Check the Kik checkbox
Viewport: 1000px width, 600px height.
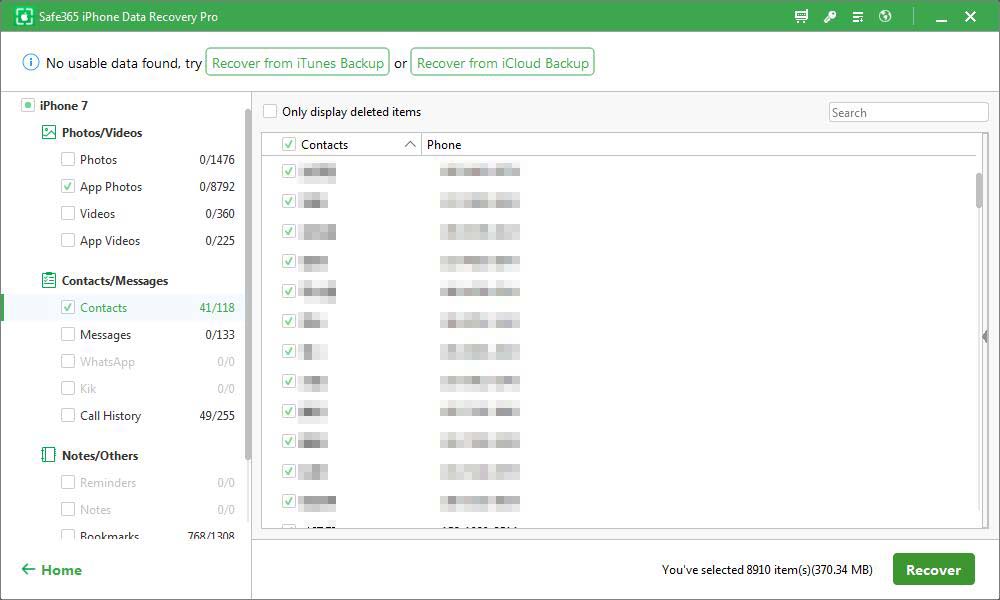(x=68, y=388)
